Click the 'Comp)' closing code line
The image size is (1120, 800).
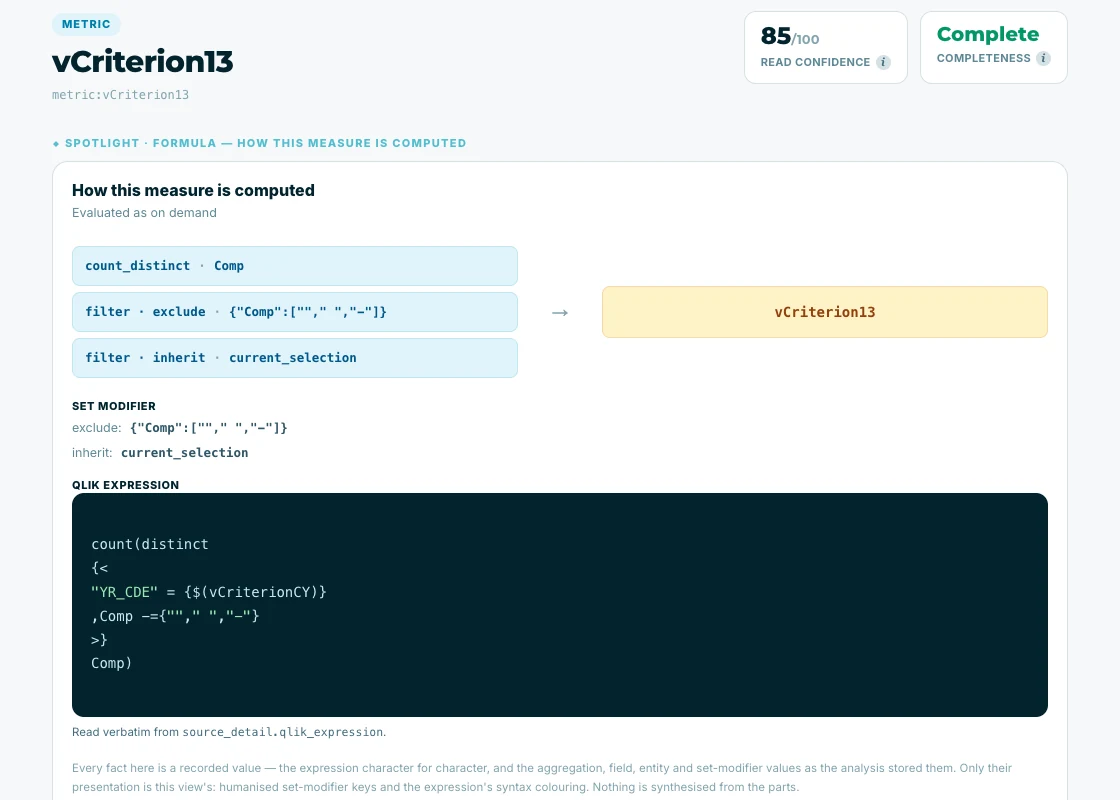pos(111,663)
